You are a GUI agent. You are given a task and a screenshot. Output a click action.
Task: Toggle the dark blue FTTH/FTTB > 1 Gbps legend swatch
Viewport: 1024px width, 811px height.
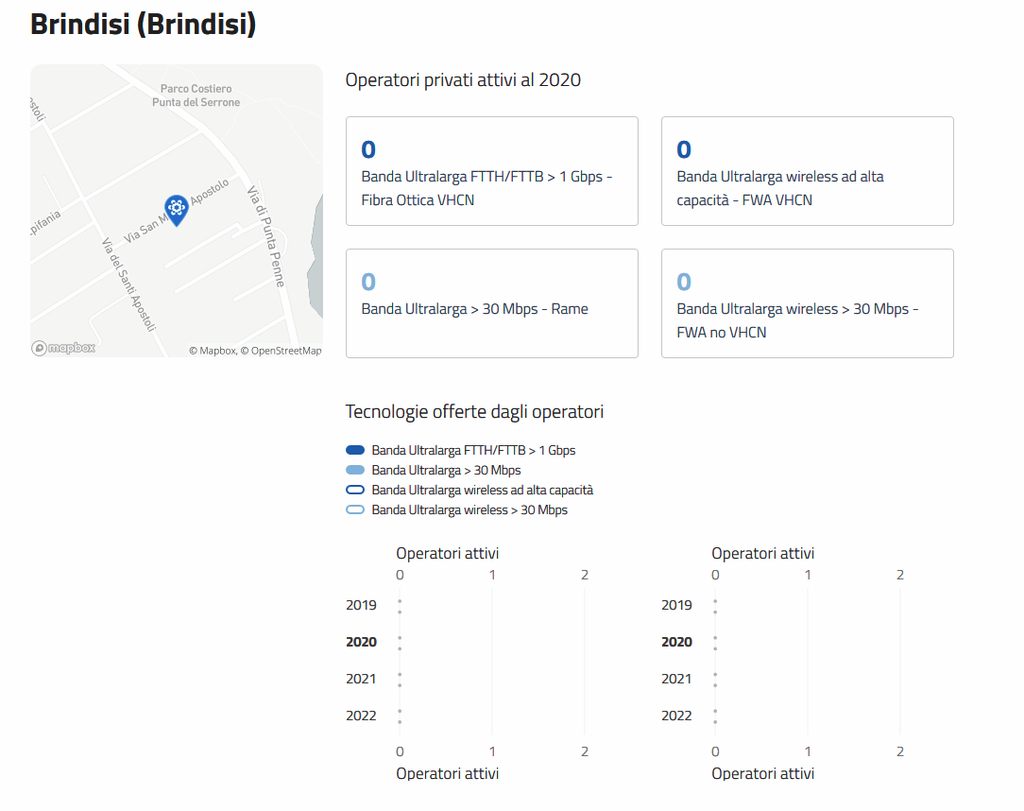pyautogui.click(x=355, y=450)
